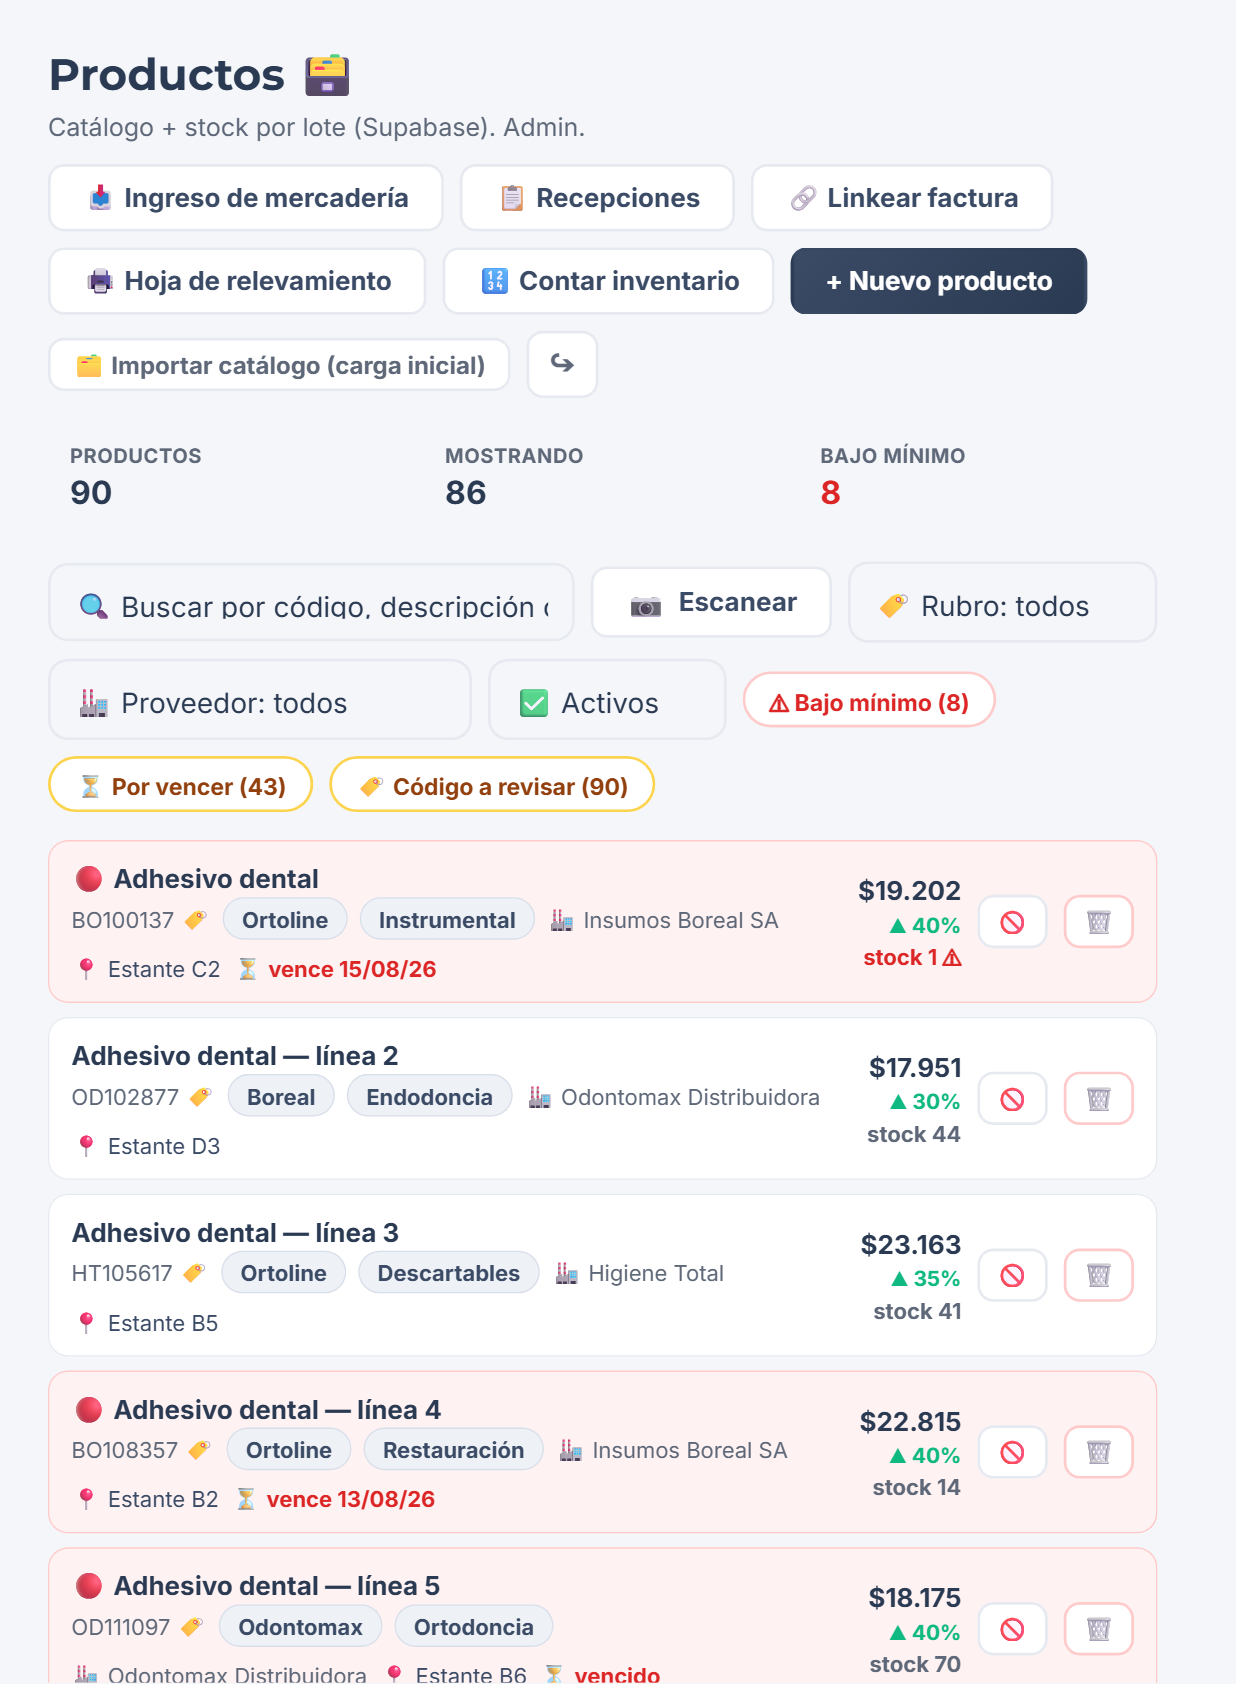Click the pin icon beside Estante C2

coord(87,969)
